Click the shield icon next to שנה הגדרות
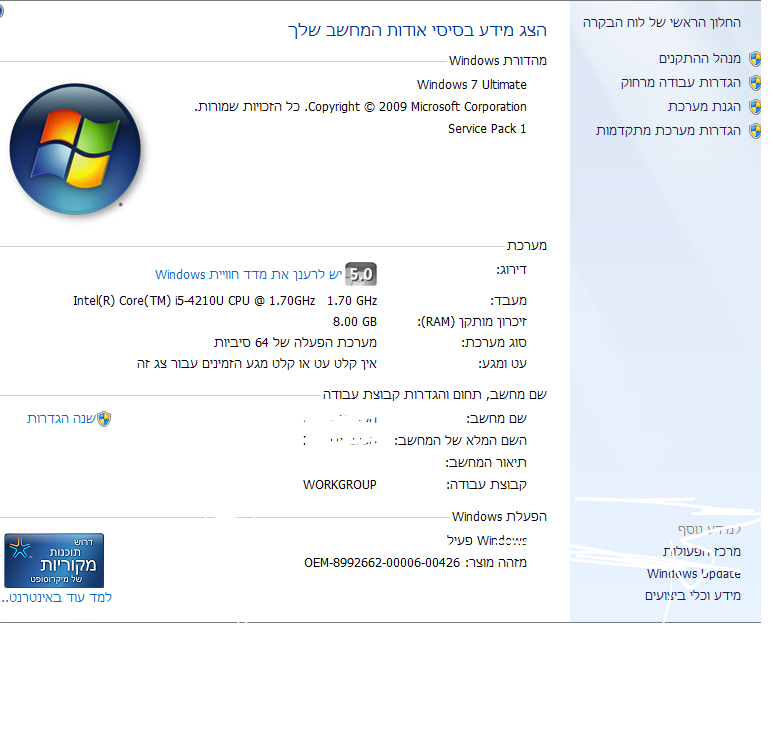773x742 pixels. tap(104, 419)
